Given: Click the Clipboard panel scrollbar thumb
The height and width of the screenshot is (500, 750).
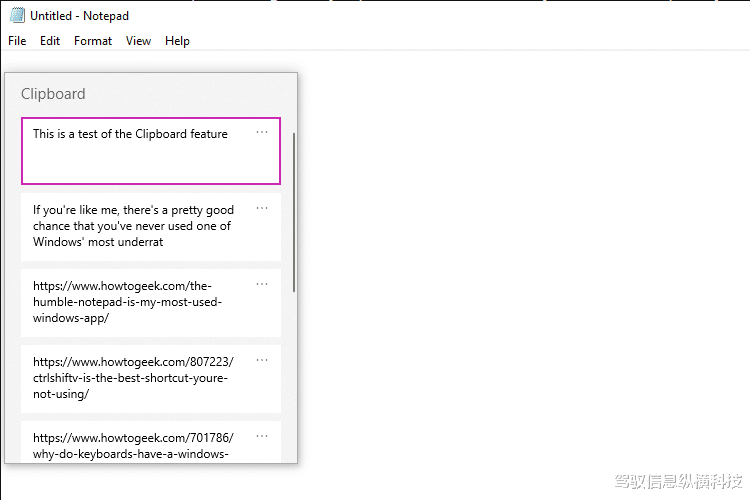Looking at the screenshot, I should pyautogui.click(x=294, y=212).
